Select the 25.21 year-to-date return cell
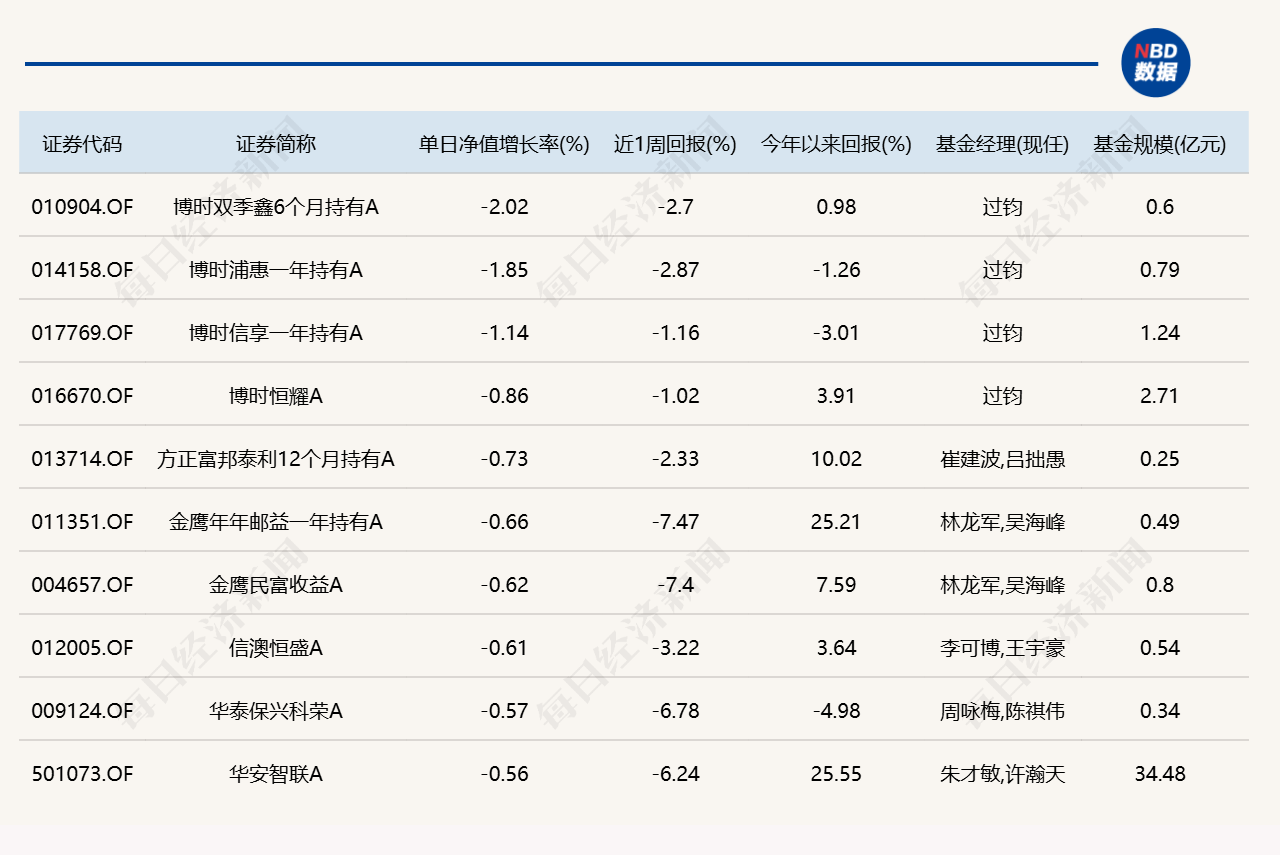Viewport: 1280px width, 855px height. point(836,522)
